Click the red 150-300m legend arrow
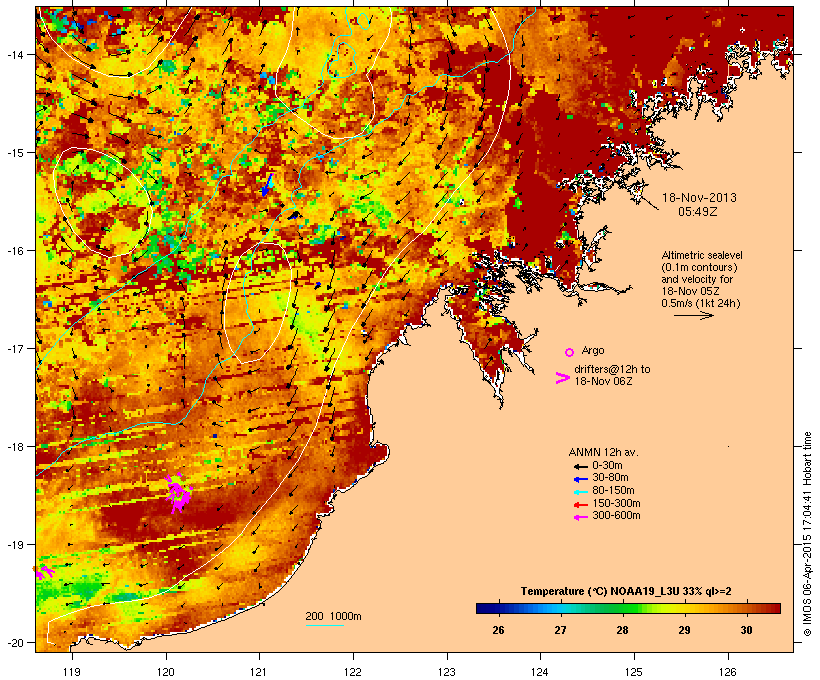 point(580,505)
